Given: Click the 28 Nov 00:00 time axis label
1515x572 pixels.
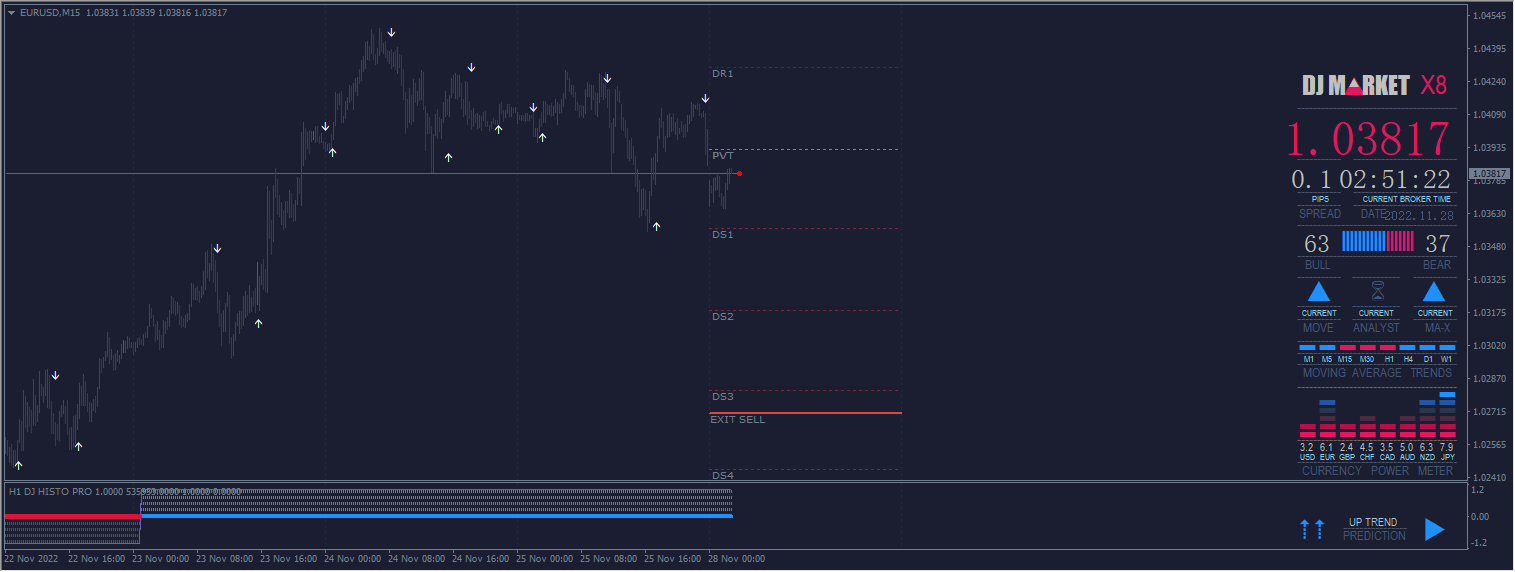Looking at the screenshot, I should click(737, 559).
